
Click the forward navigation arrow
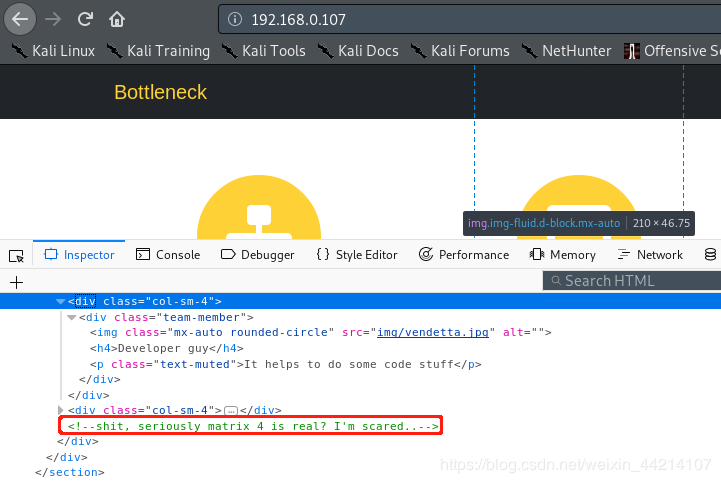tap(53, 19)
